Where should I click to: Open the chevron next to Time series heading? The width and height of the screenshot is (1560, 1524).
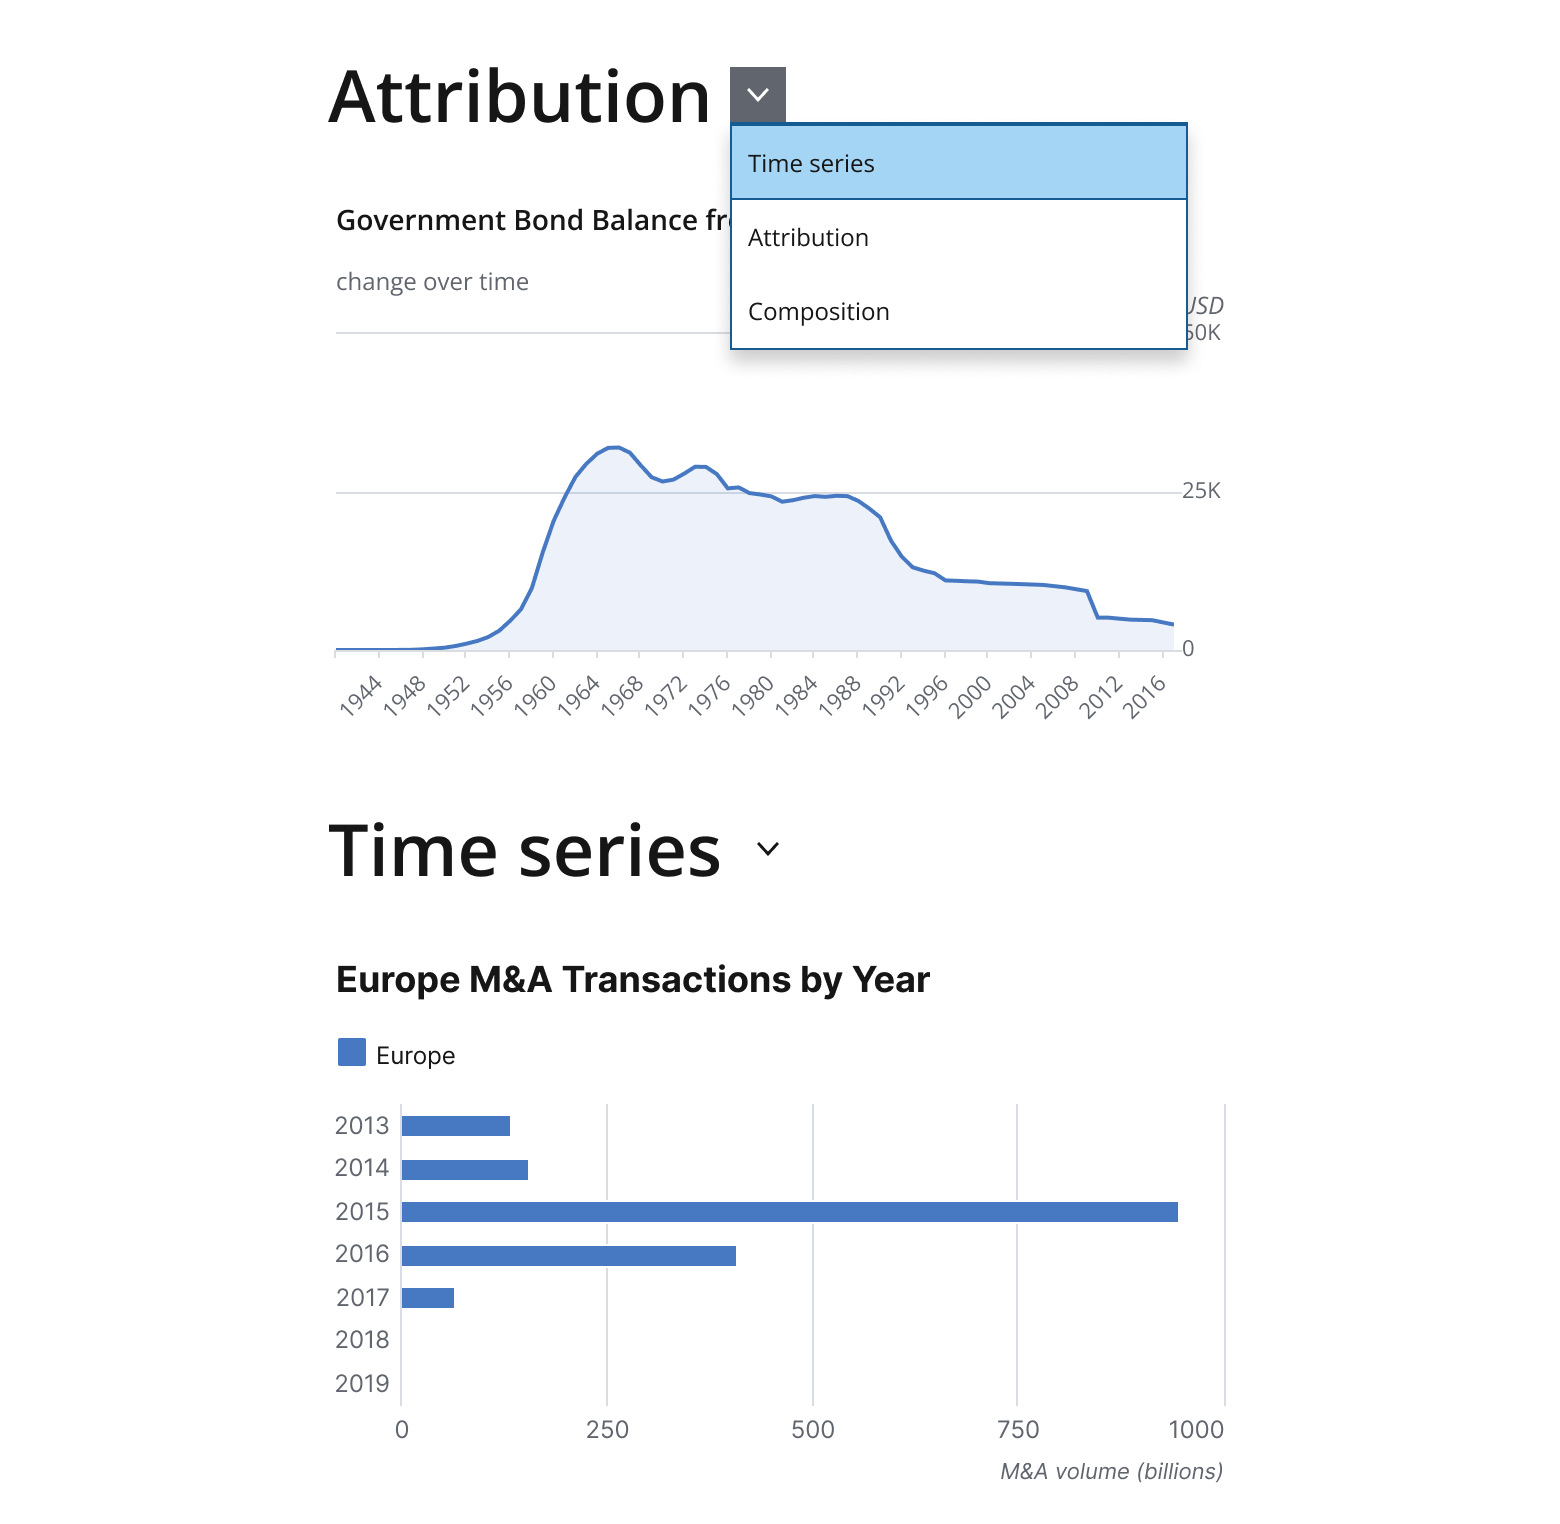point(768,850)
